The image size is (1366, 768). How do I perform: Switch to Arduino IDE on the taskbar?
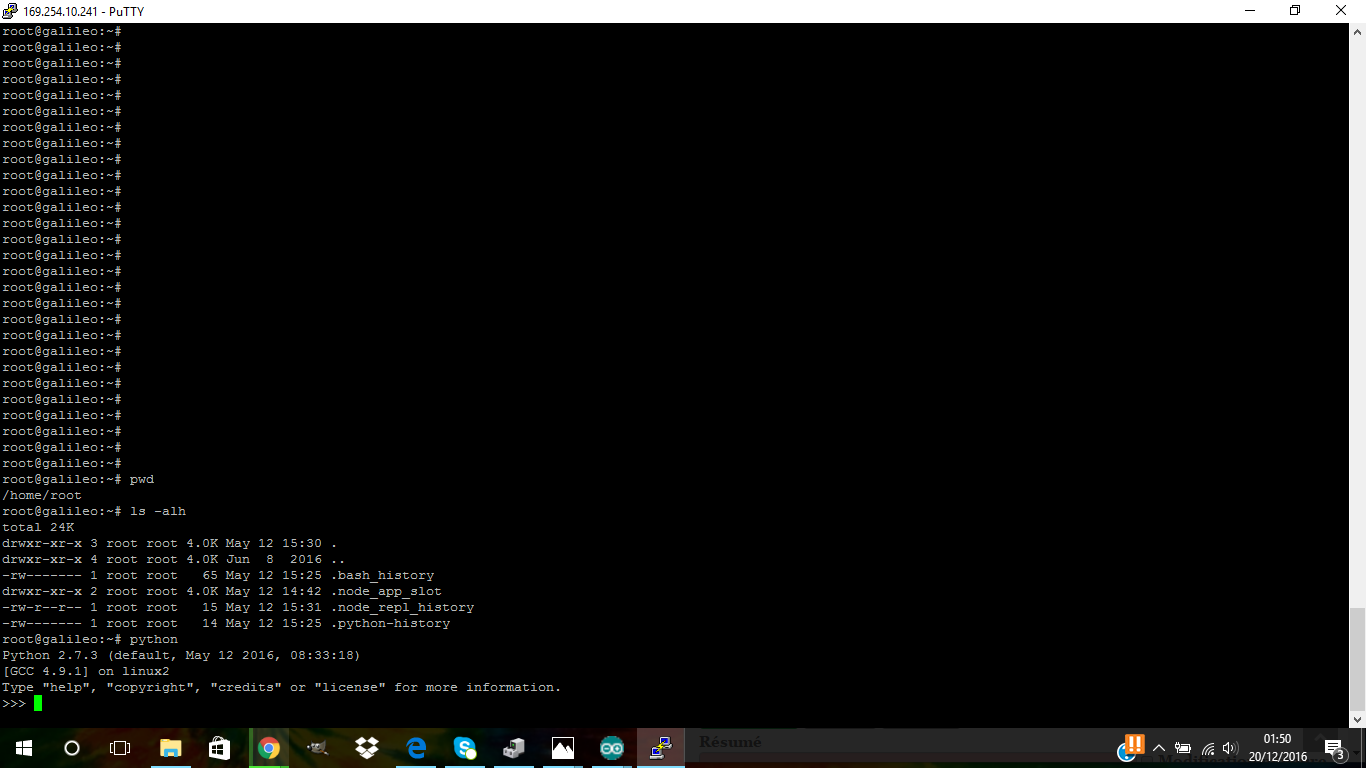coord(611,748)
